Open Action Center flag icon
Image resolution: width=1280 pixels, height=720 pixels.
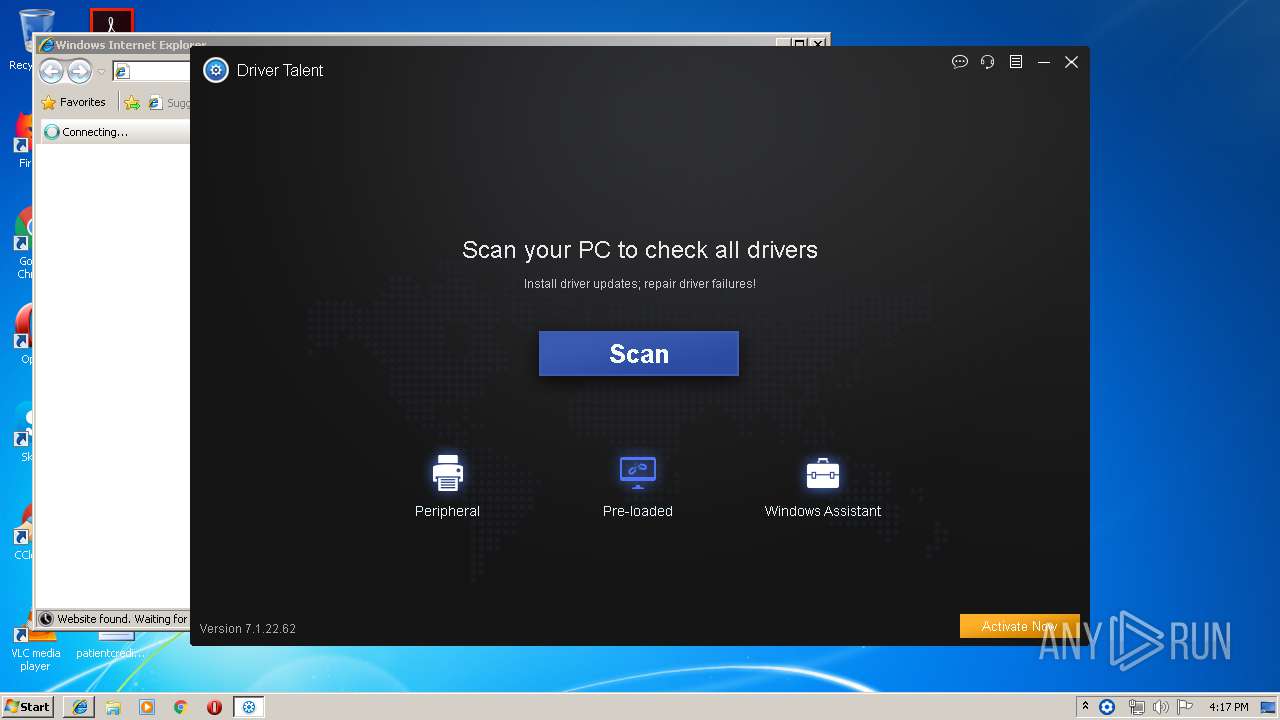coord(1185,707)
